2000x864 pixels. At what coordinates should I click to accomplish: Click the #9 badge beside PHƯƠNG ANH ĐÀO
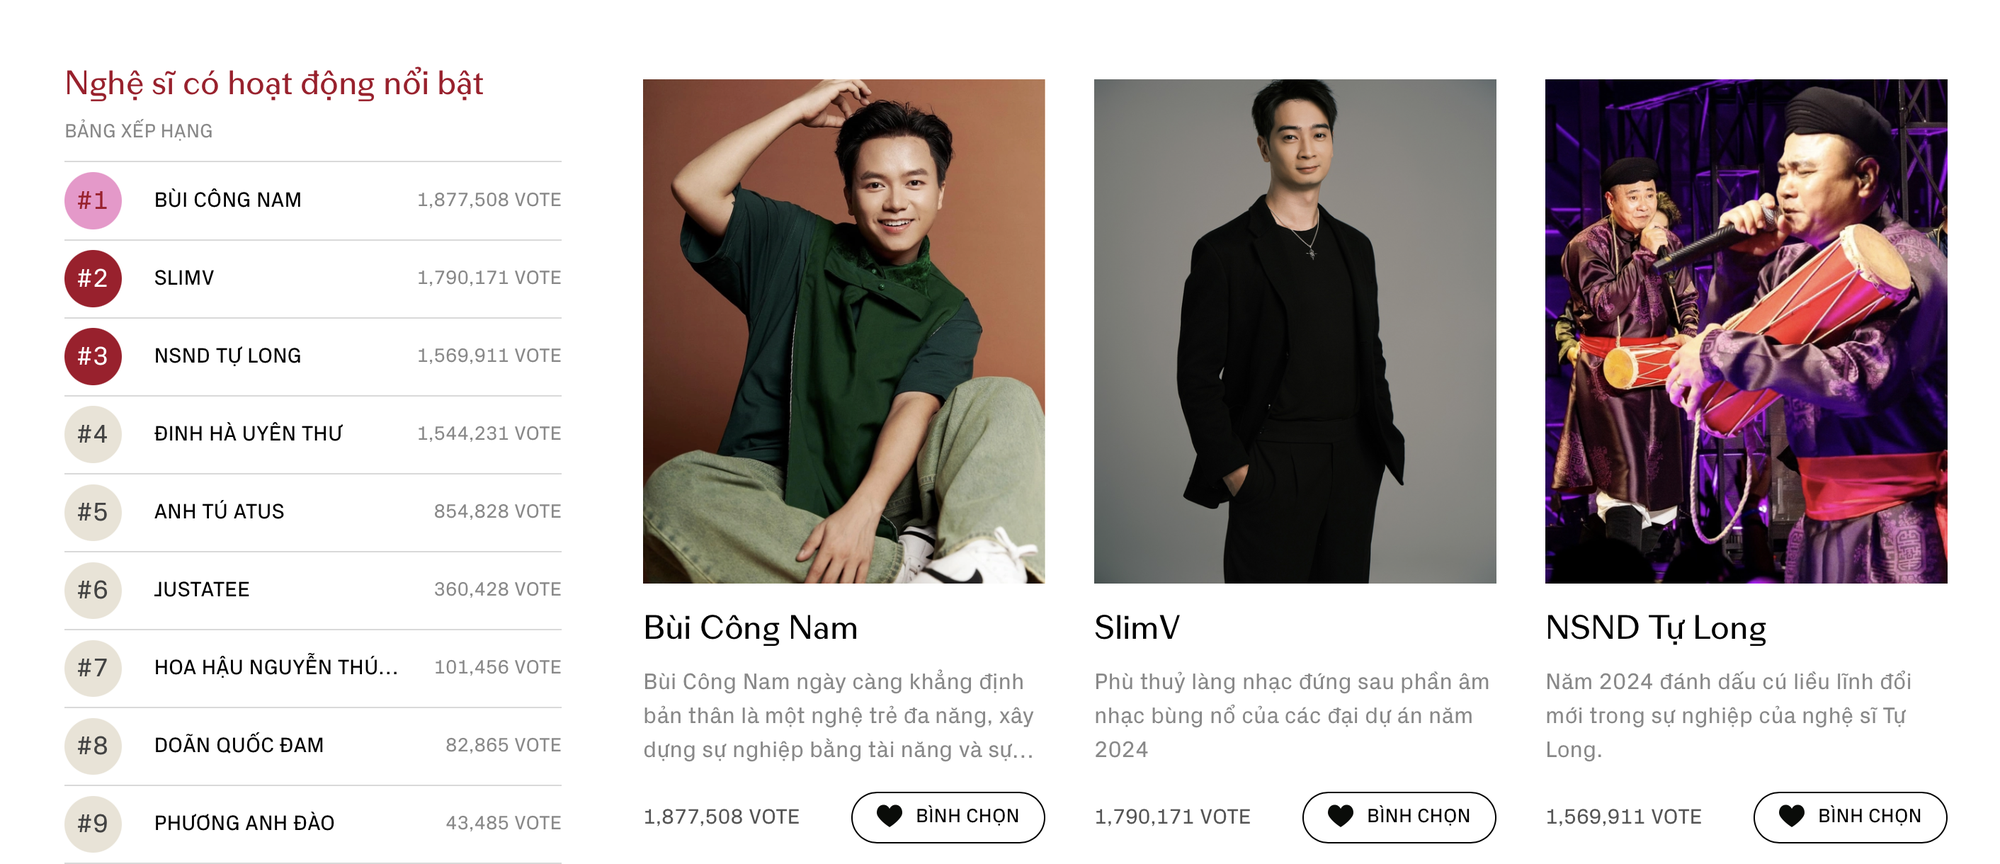pyautogui.click(x=93, y=822)
